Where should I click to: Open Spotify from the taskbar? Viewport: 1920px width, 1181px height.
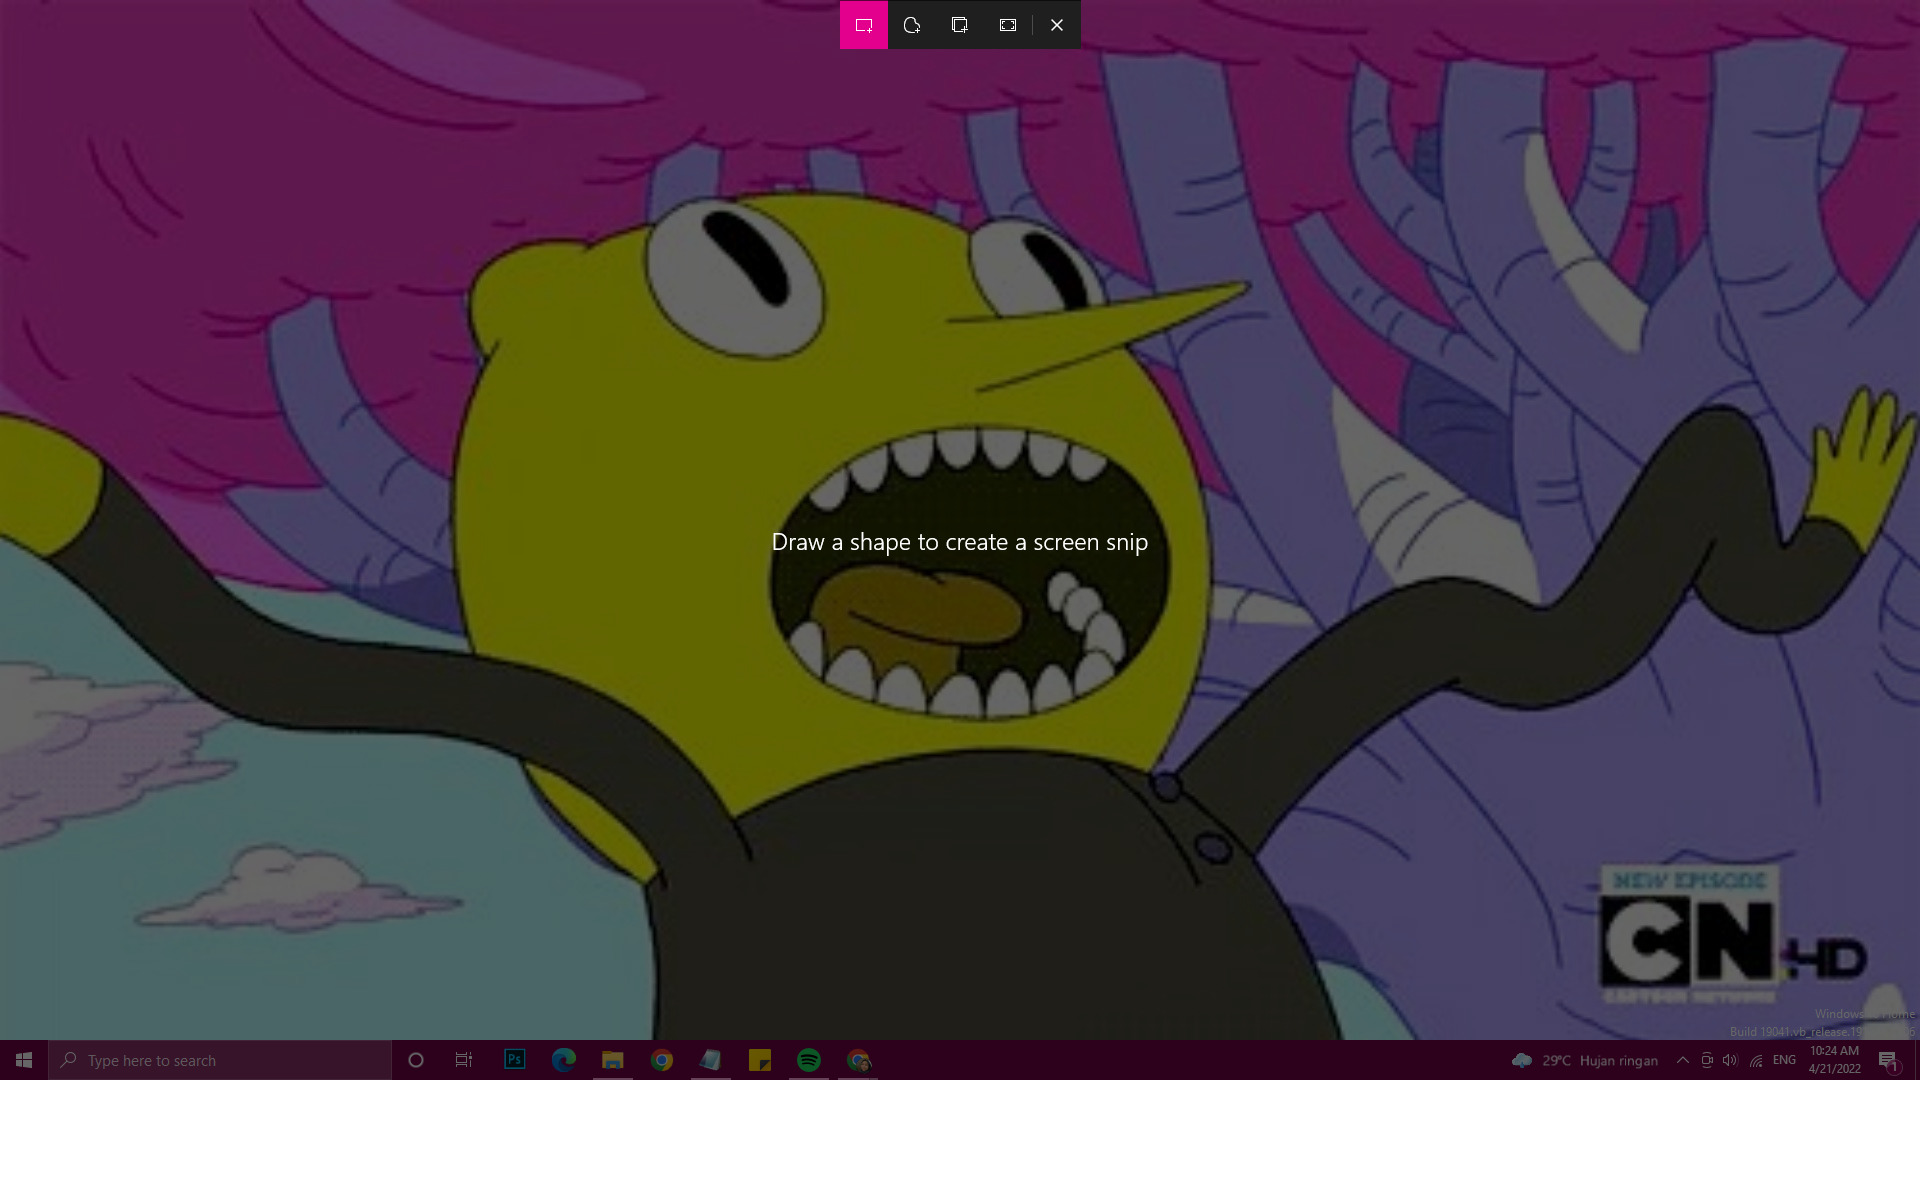(x=809, y=1060)
